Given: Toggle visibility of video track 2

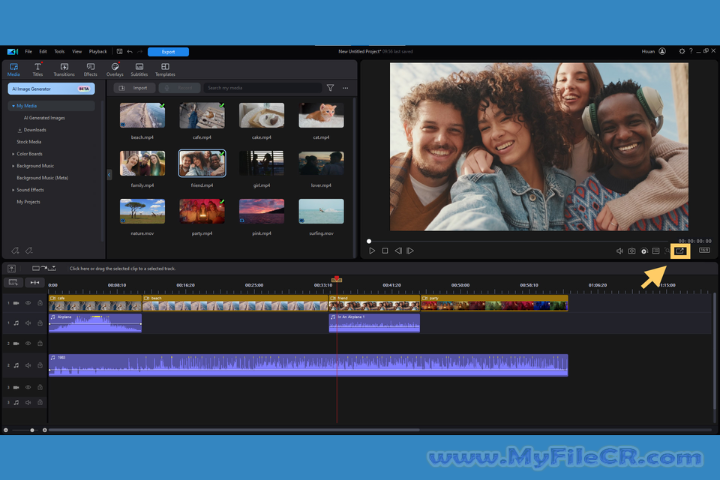Looking at the screenshot, I should click(28, 343).
